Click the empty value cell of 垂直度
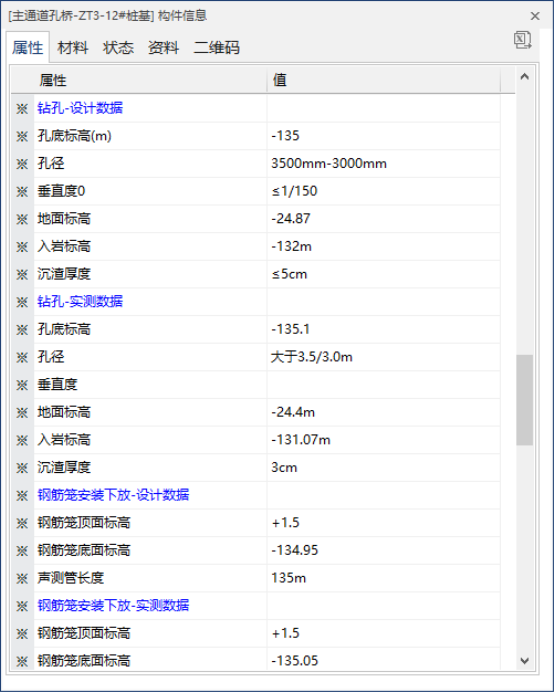554x692 pixels. click(384, 384)
